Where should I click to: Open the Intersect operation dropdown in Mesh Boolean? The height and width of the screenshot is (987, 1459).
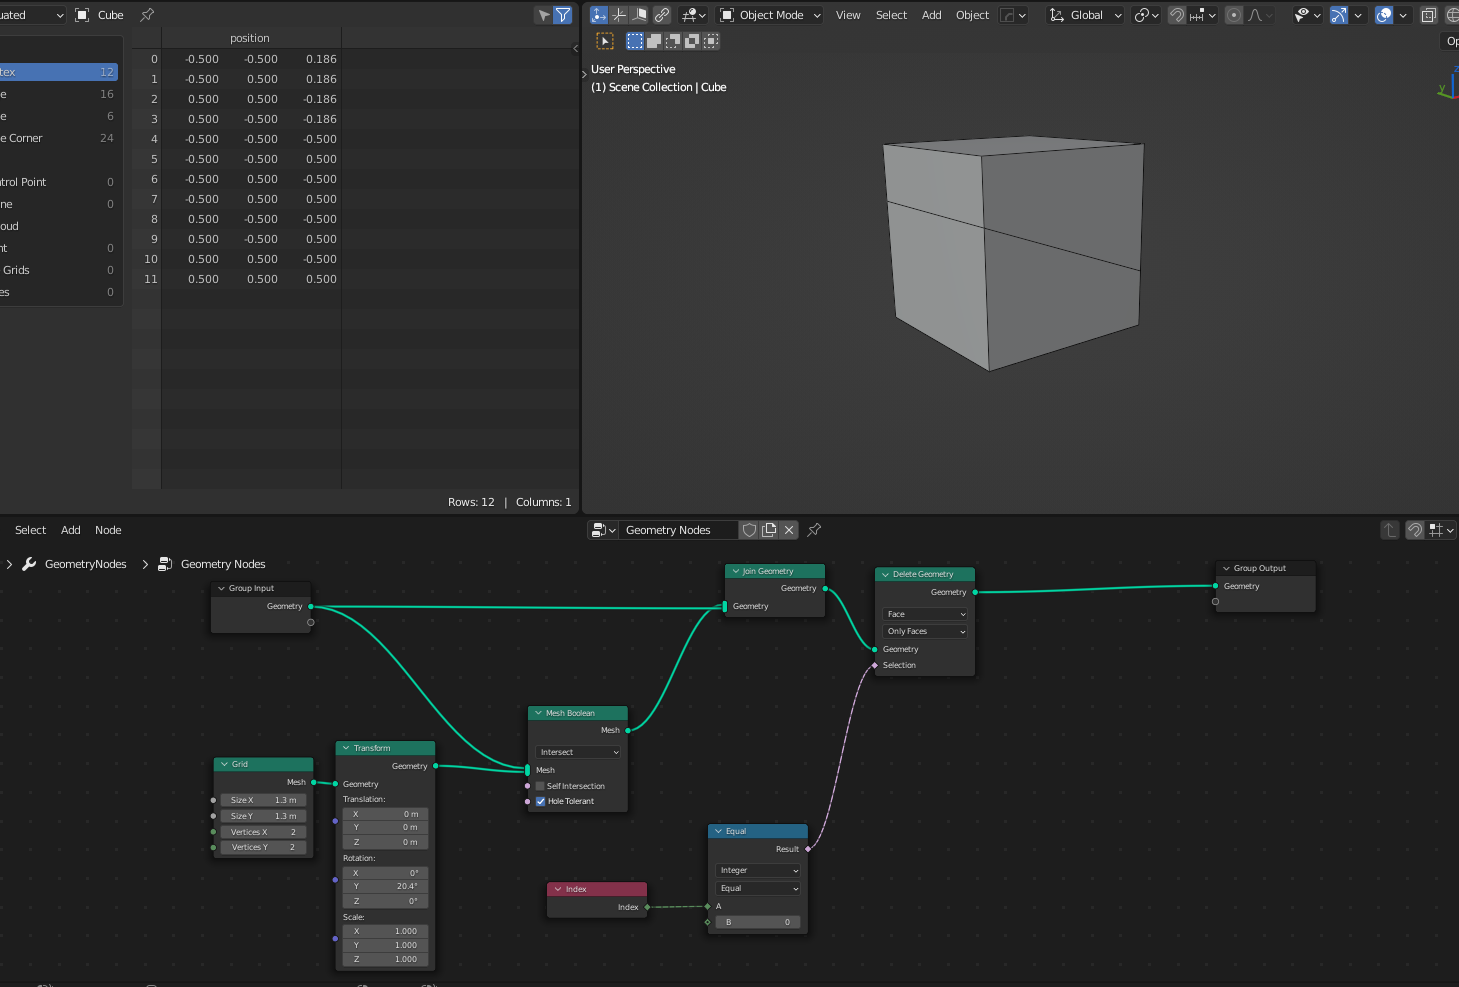click(x=579, y=752)
